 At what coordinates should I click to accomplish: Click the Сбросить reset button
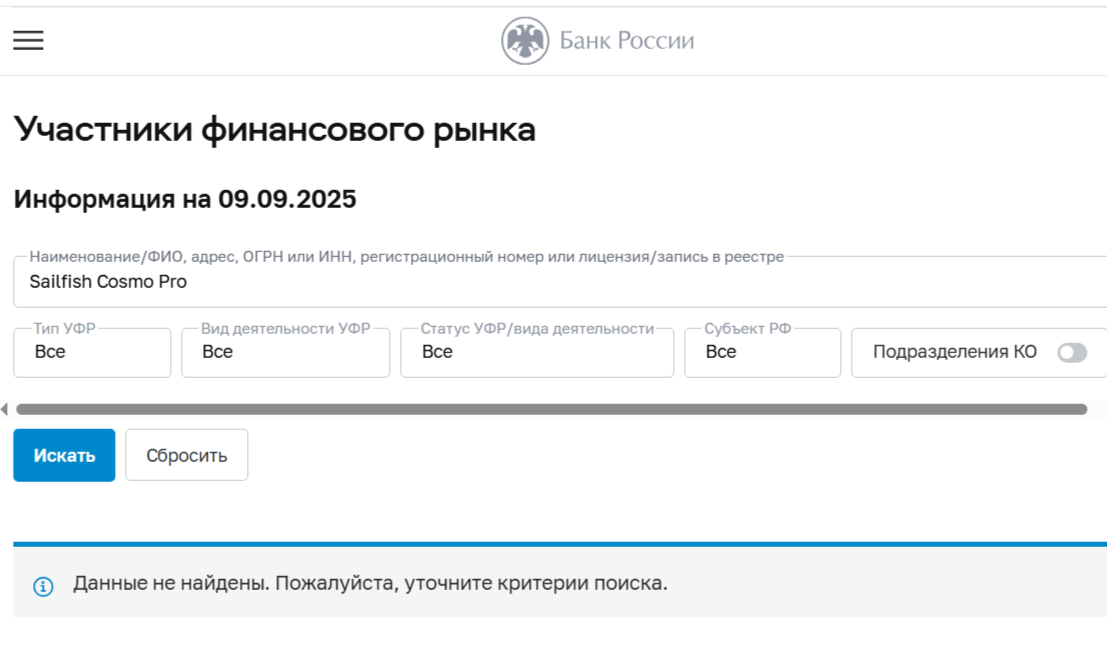coord(186,455)
